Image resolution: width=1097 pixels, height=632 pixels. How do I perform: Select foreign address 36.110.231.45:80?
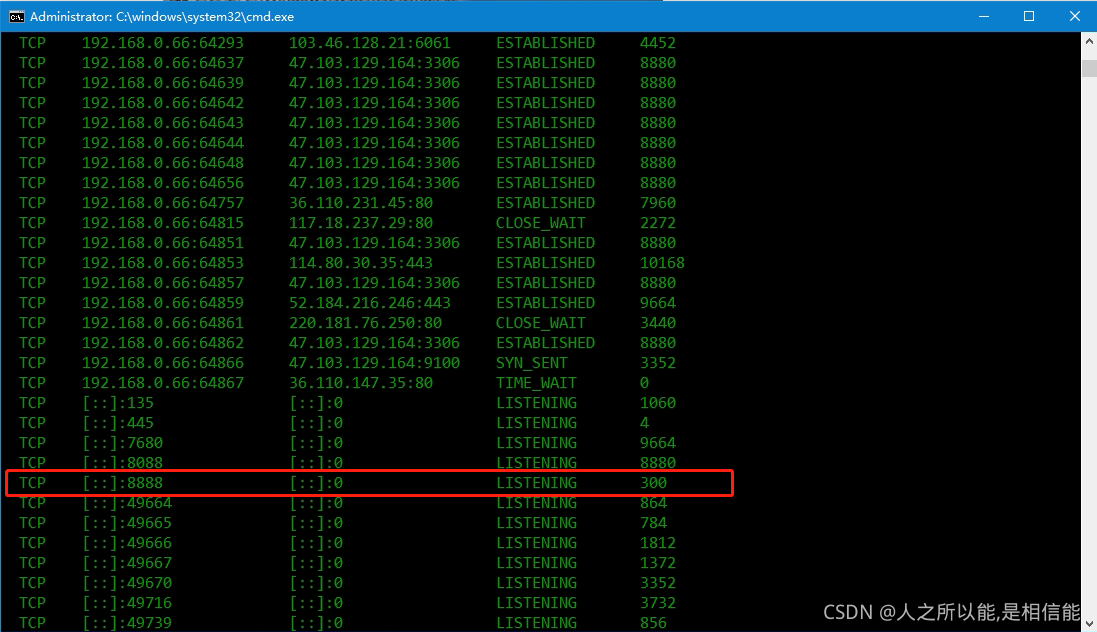361,203
